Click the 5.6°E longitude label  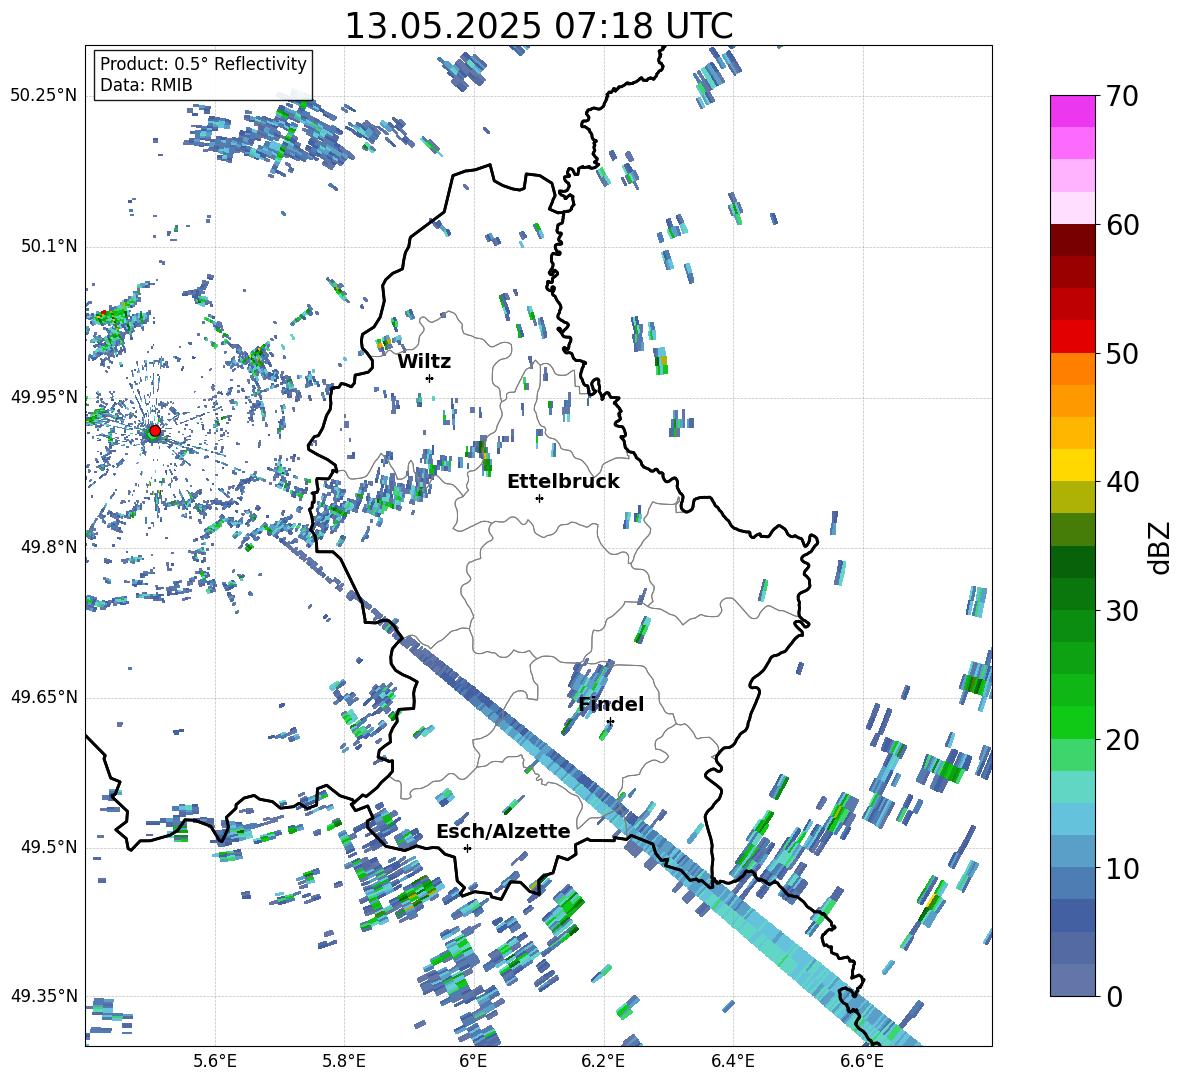(x=215, y=1061)
